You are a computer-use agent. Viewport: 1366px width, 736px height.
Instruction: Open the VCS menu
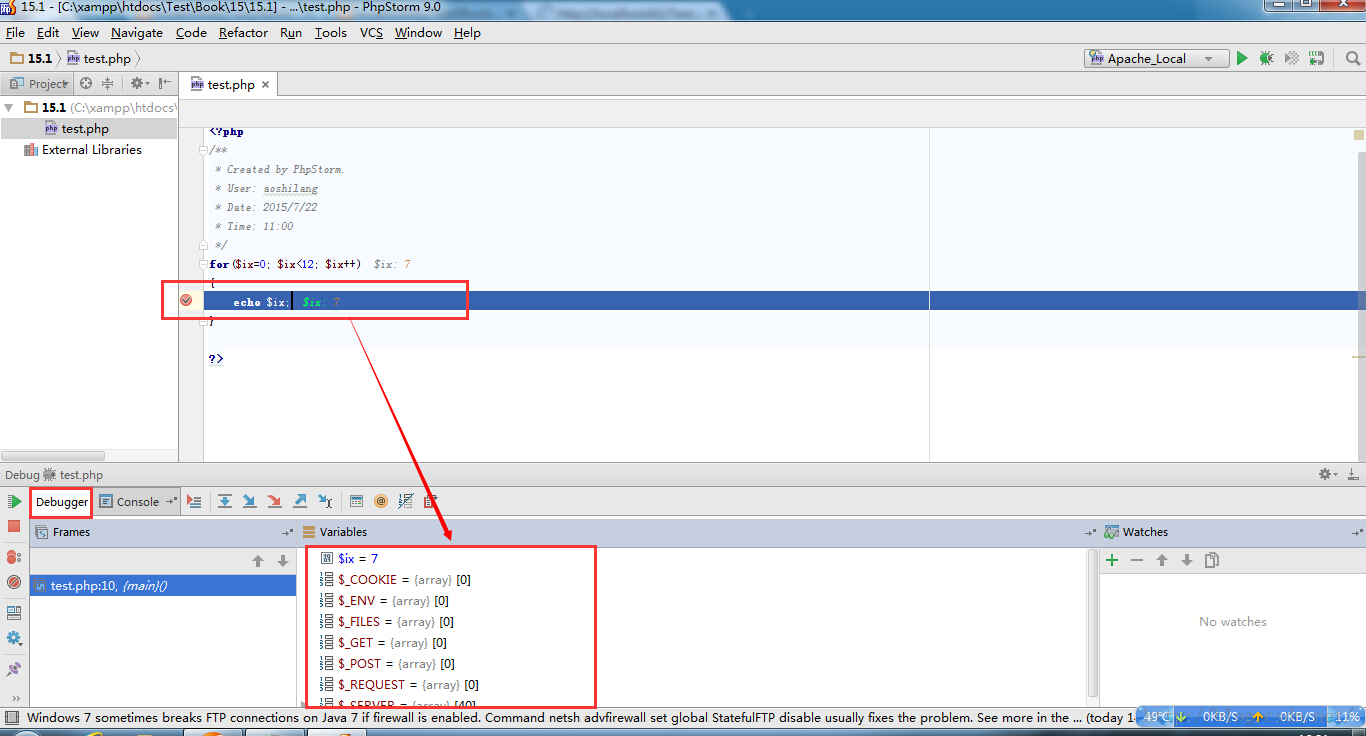[371, 33]
